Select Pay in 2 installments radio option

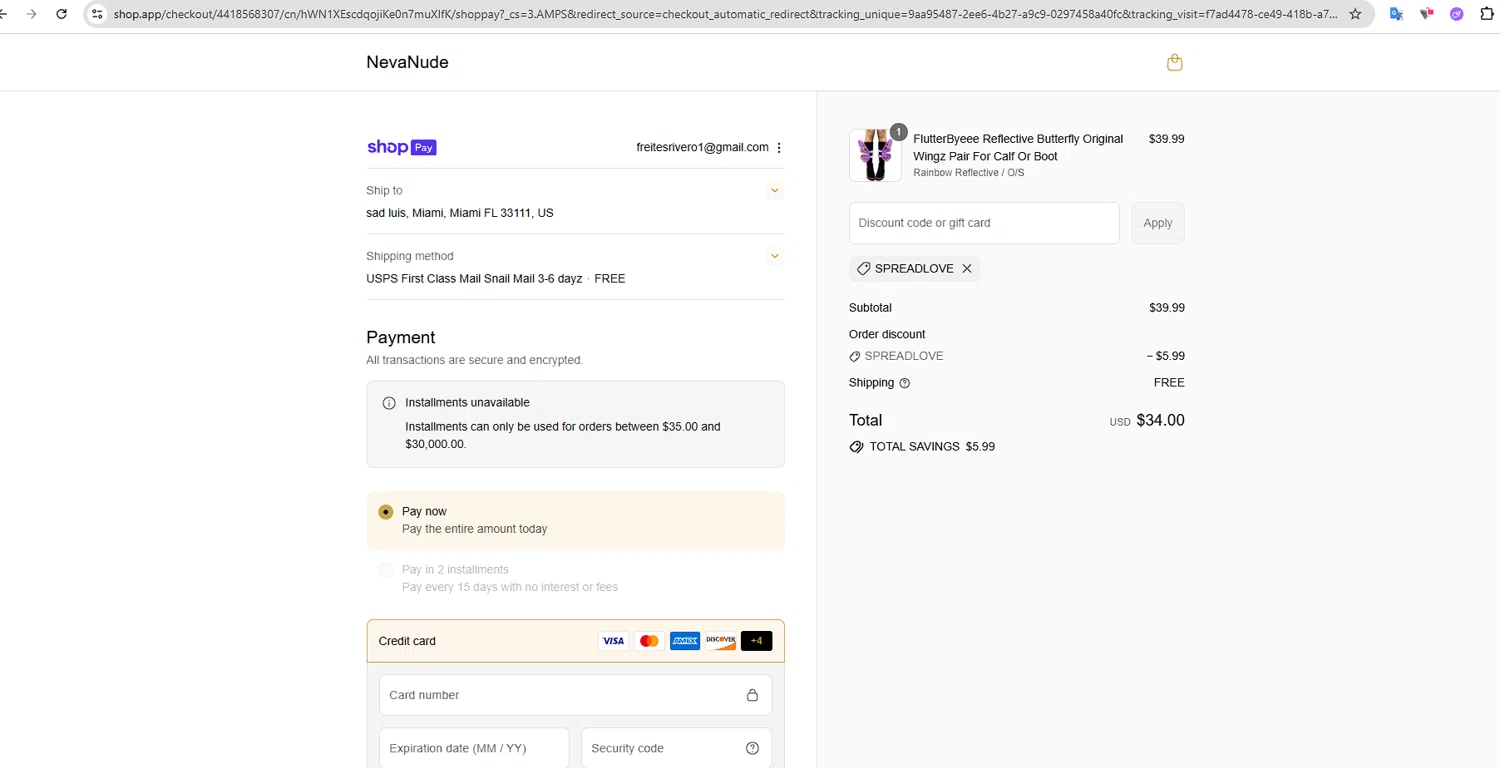(x=386, y=570)
